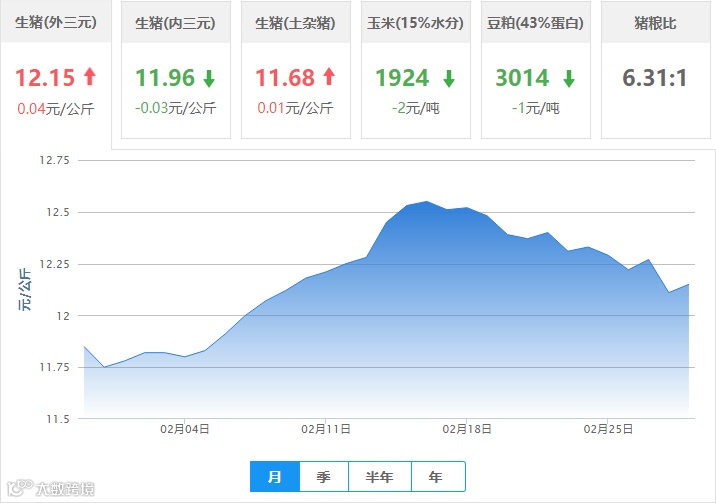Click the 12.75 y-axis label
The height and width of the screenshot is (503, 716).
click(54, 160)
